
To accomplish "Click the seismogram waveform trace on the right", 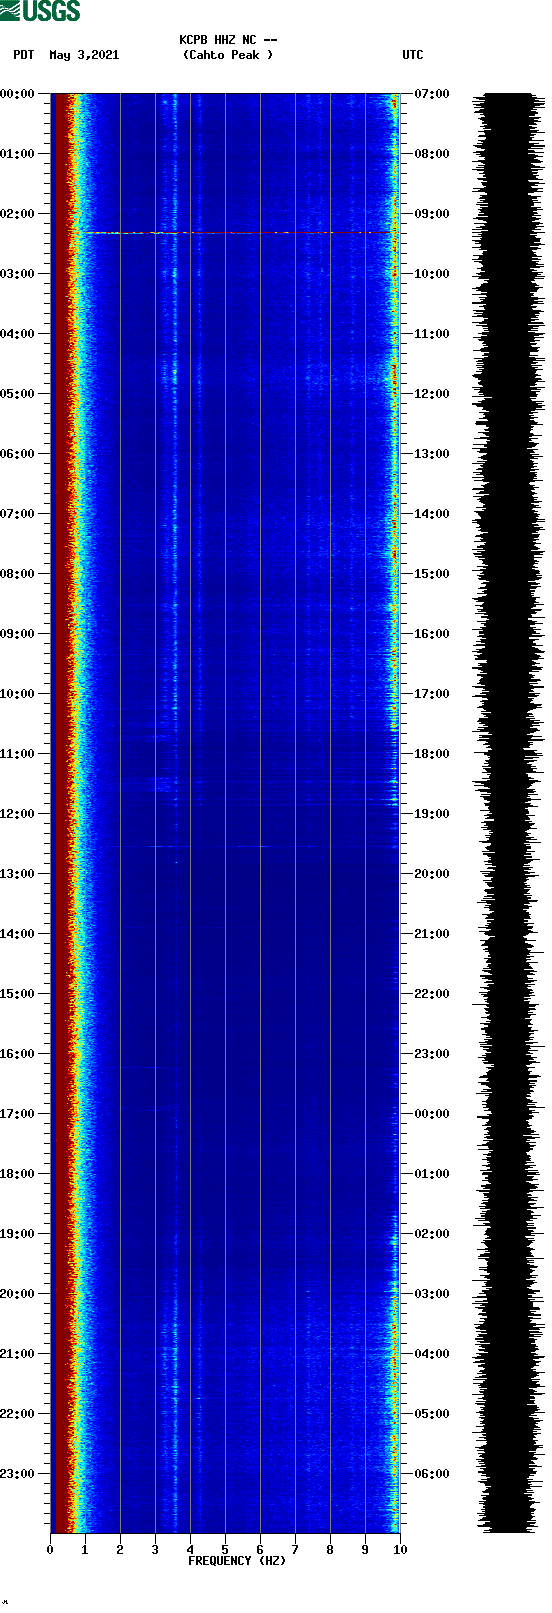I will (x=507, y=813).
